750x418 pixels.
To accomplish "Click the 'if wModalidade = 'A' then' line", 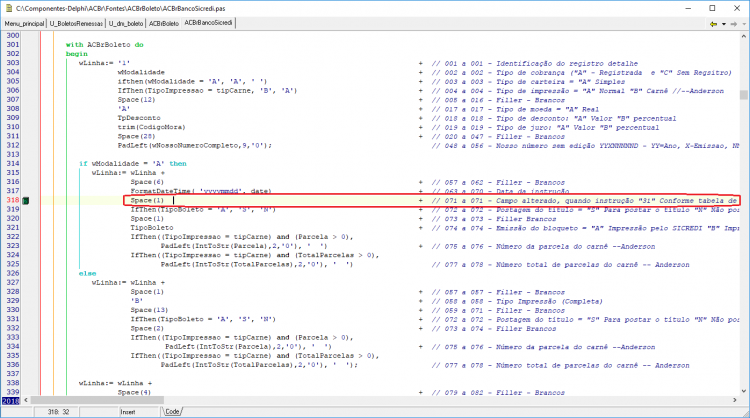I will pyautogui.click(x=132, y=164).
